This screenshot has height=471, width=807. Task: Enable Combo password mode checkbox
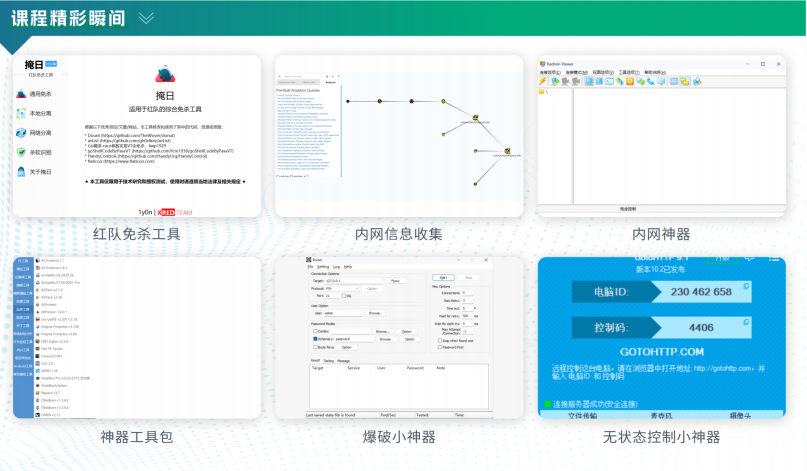coord(315,331)
